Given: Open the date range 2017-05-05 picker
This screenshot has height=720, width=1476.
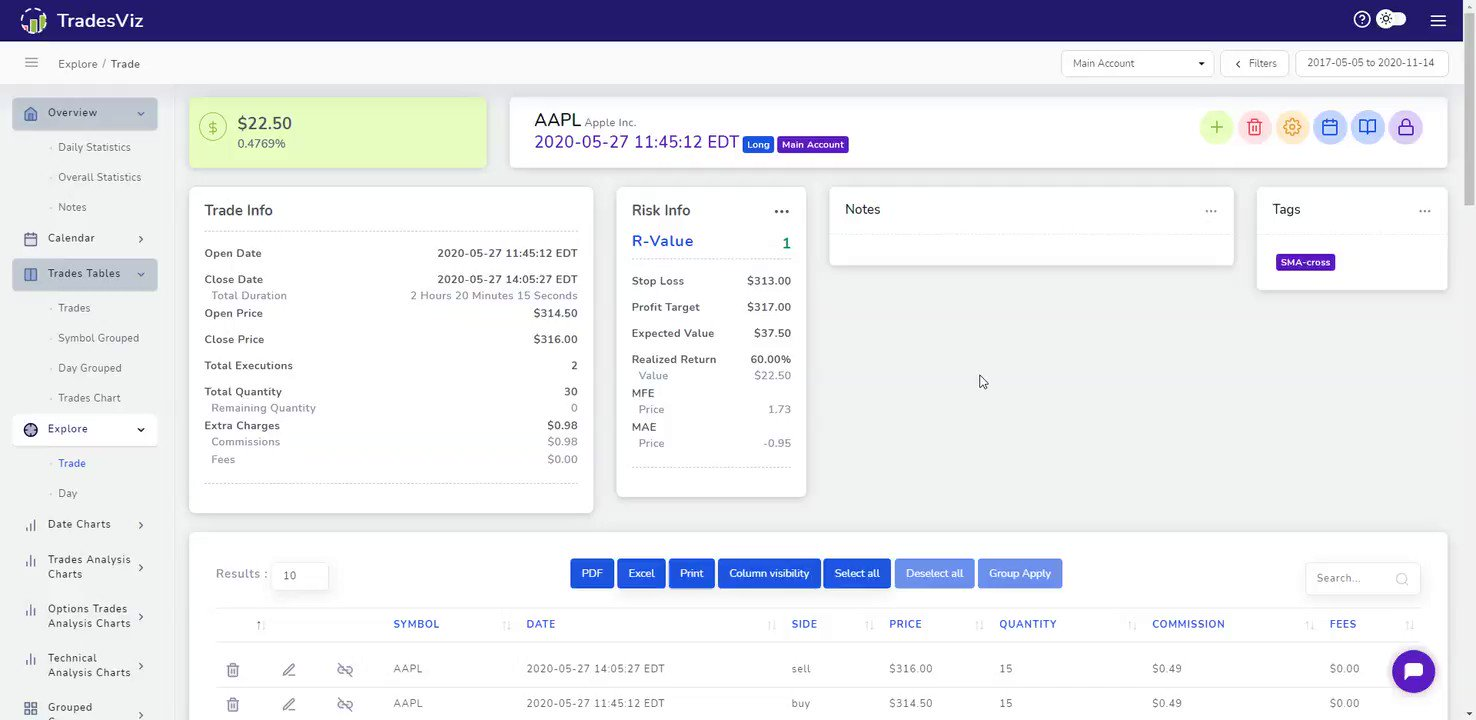Looking at the screenshot, I should (1371, 63).
